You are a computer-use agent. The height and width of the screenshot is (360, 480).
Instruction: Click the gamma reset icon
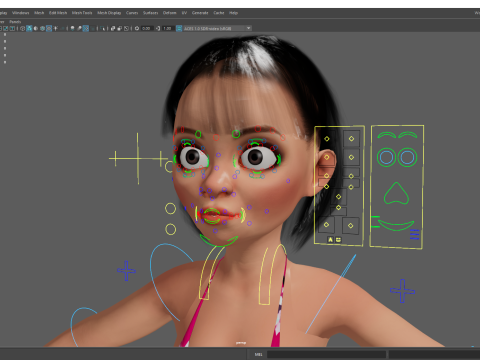[158, 28]
